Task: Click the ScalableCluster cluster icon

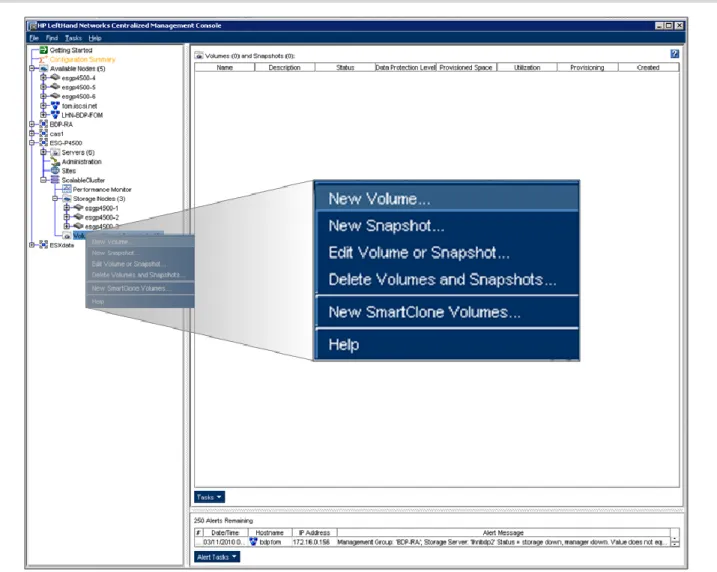Action: 55,180
